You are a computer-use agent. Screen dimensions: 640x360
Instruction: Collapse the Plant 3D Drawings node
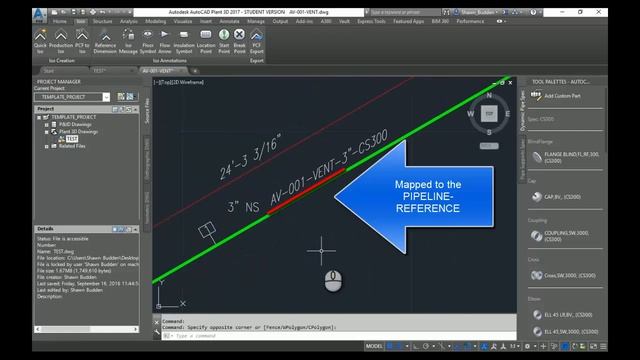47,132
